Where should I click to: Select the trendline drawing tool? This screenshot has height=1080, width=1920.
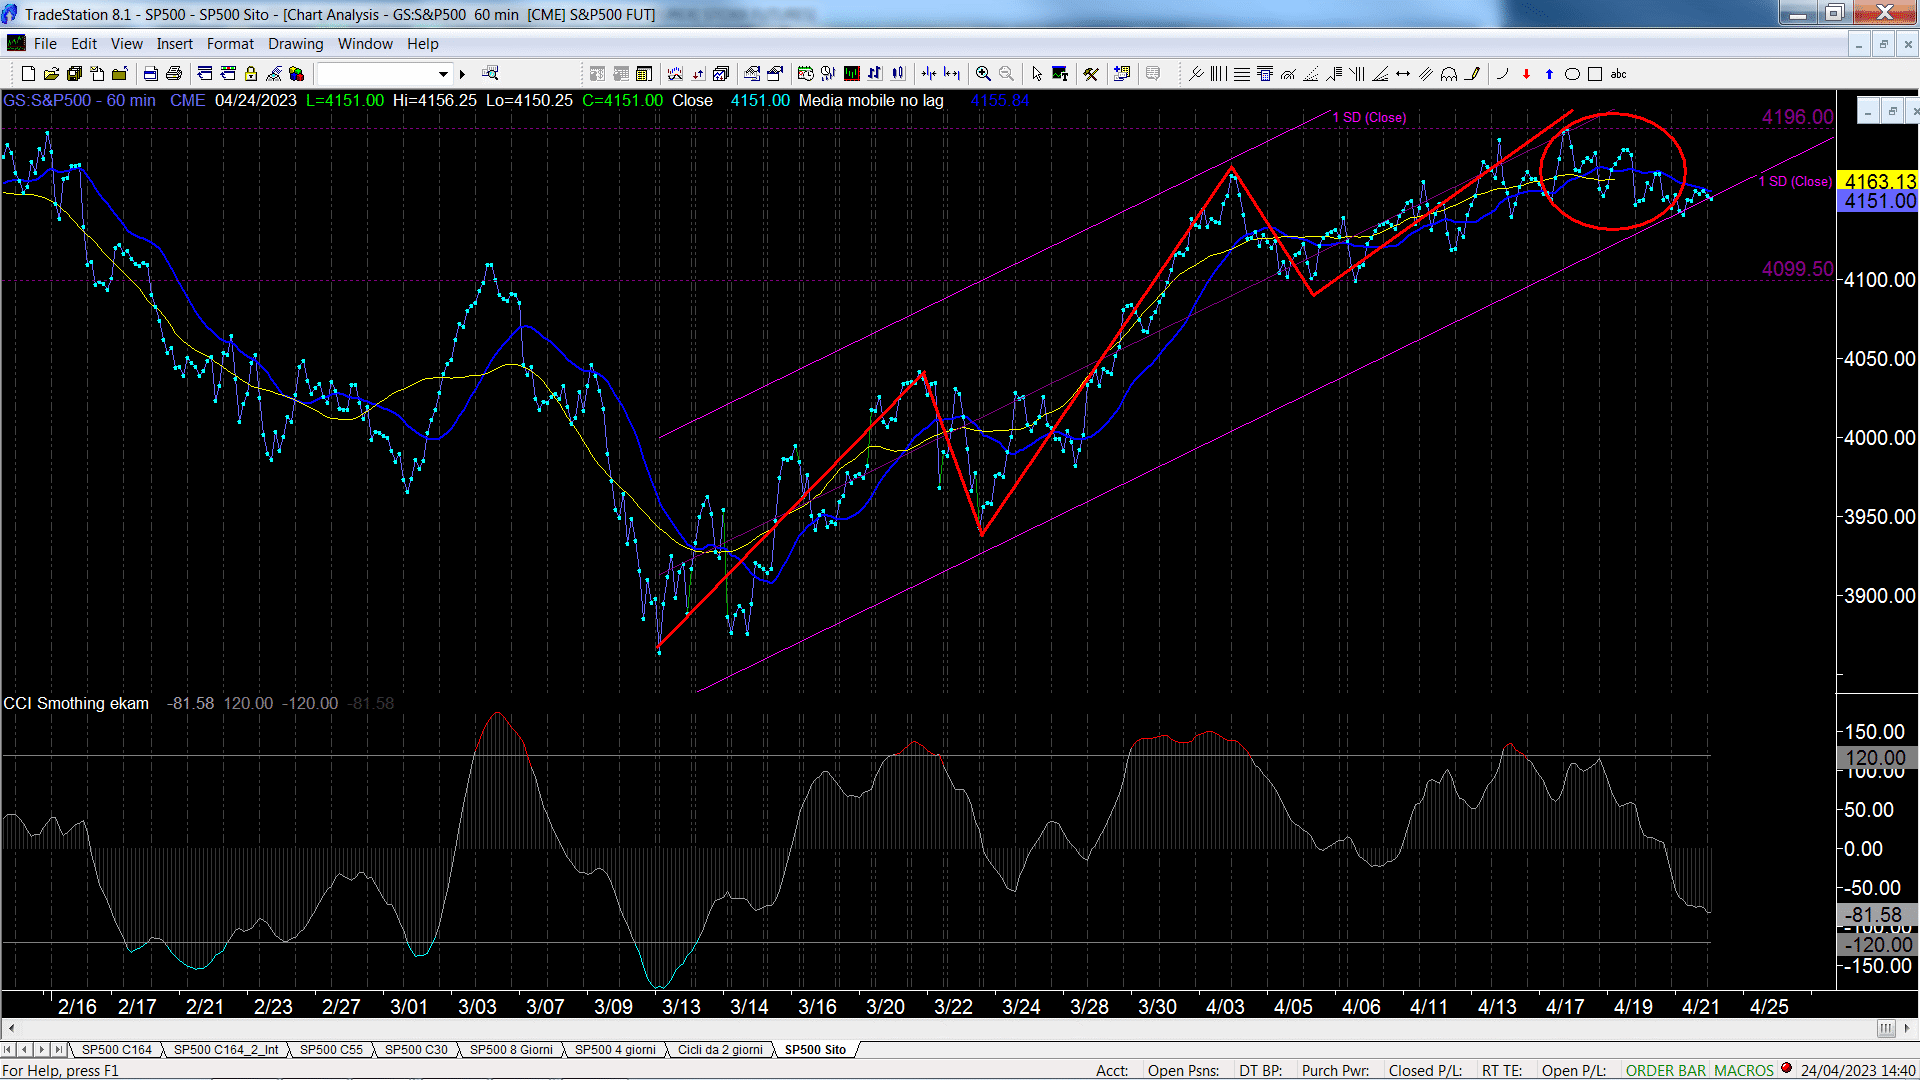pyautogui.click(x=1196, y=73)
